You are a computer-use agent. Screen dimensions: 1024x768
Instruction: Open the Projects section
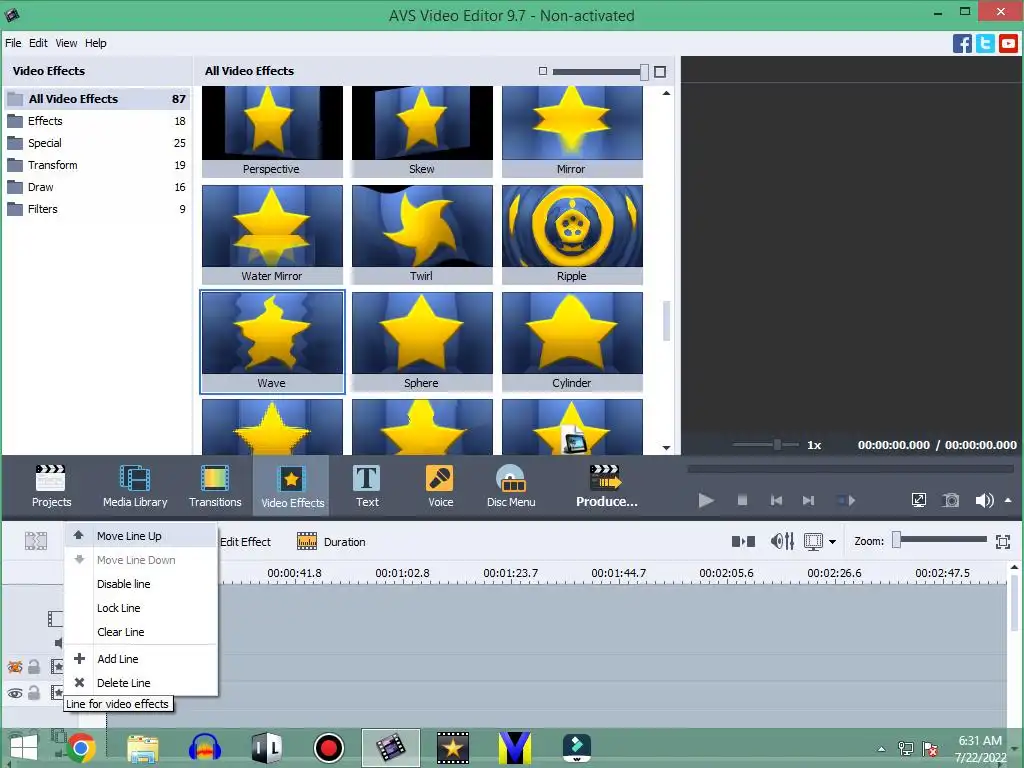[51, 486]
